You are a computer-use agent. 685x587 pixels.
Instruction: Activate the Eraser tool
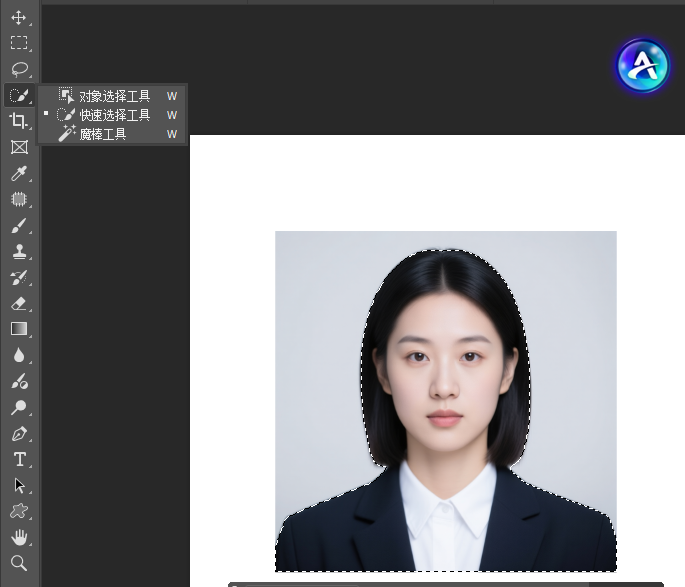coord(19,303)
